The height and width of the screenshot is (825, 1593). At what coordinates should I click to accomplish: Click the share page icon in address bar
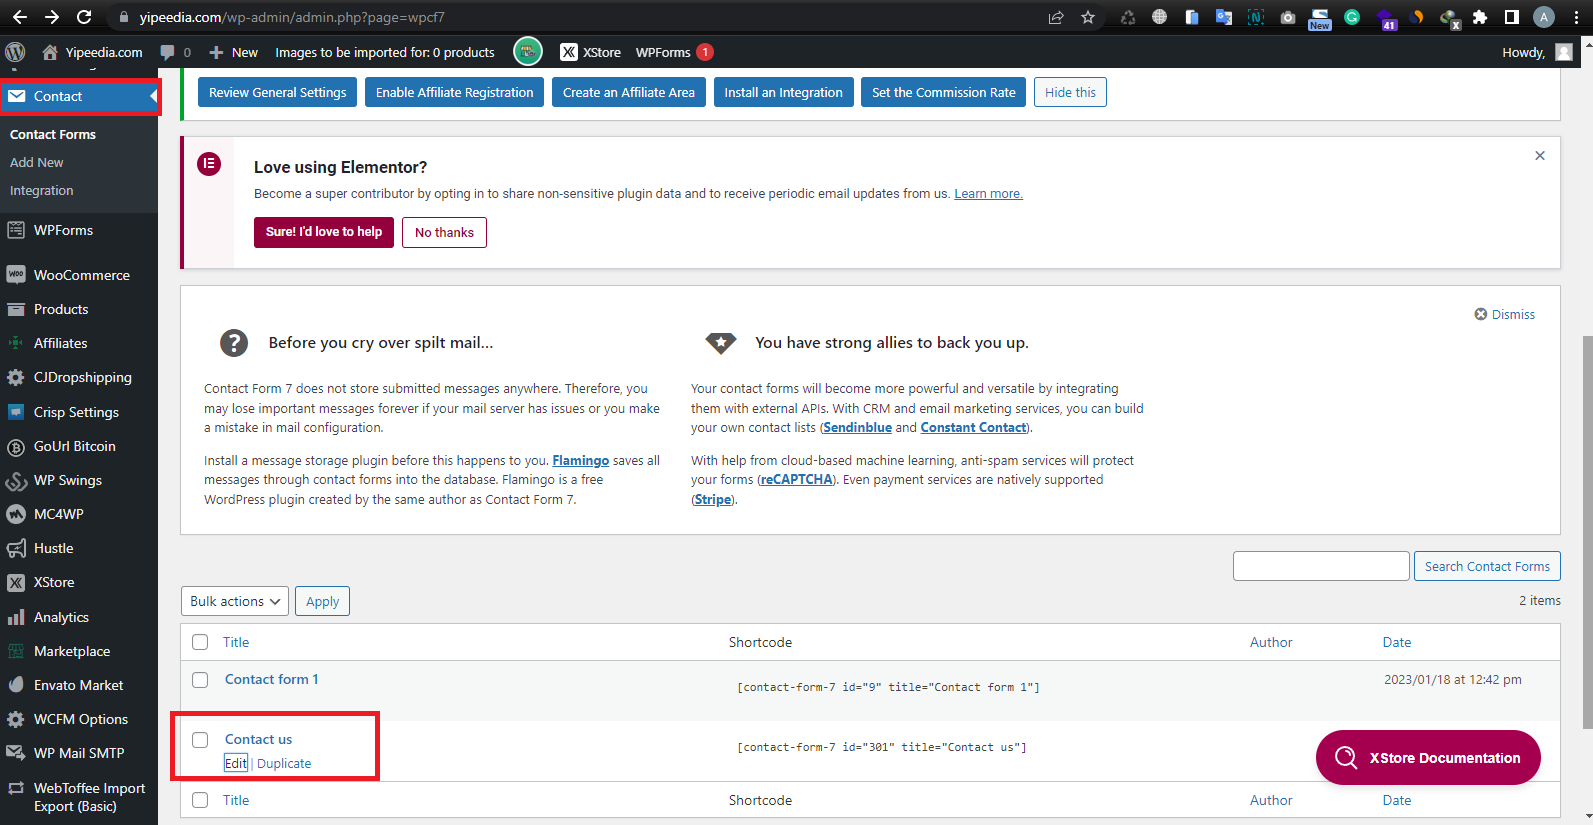click(1056, 17)
